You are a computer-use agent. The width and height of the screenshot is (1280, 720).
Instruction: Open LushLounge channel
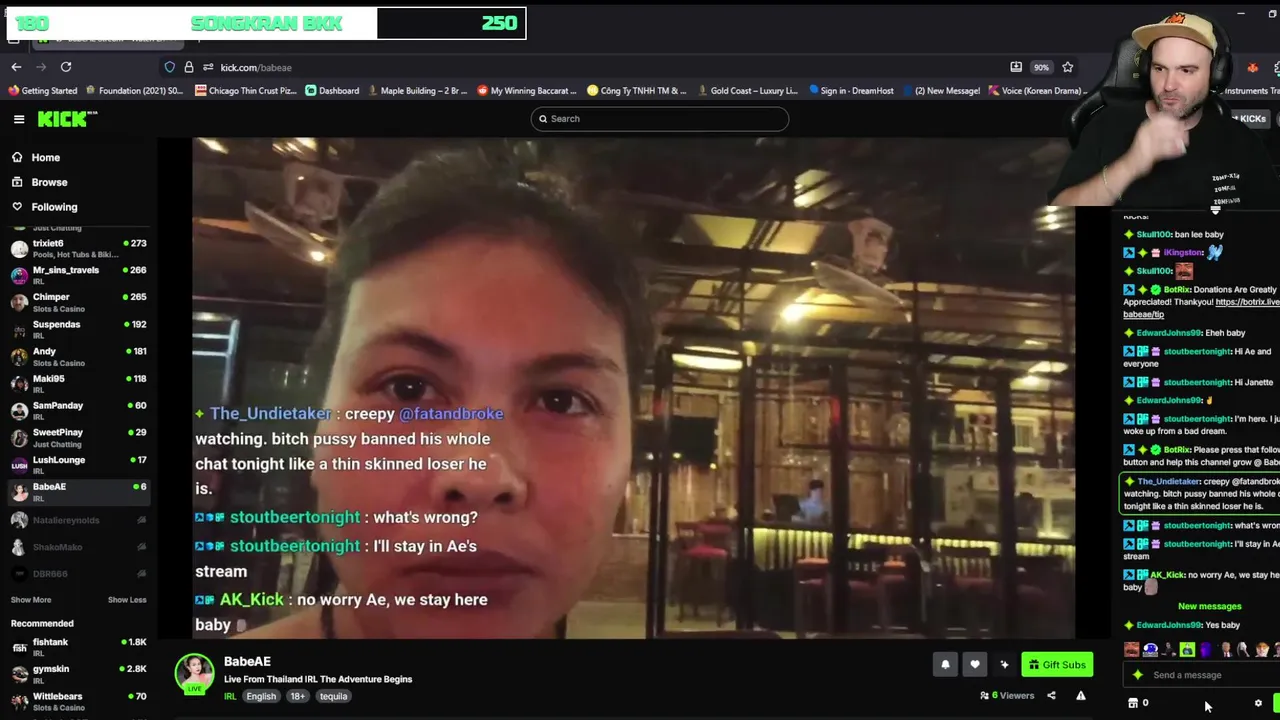[x=78, y=464]
